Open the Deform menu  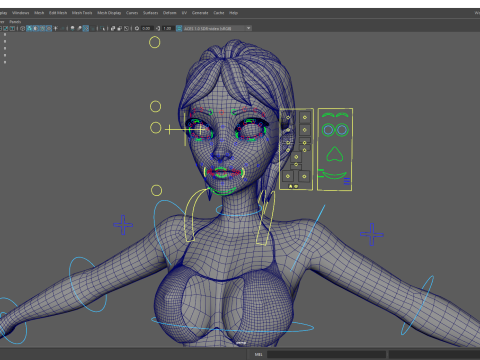169,13
